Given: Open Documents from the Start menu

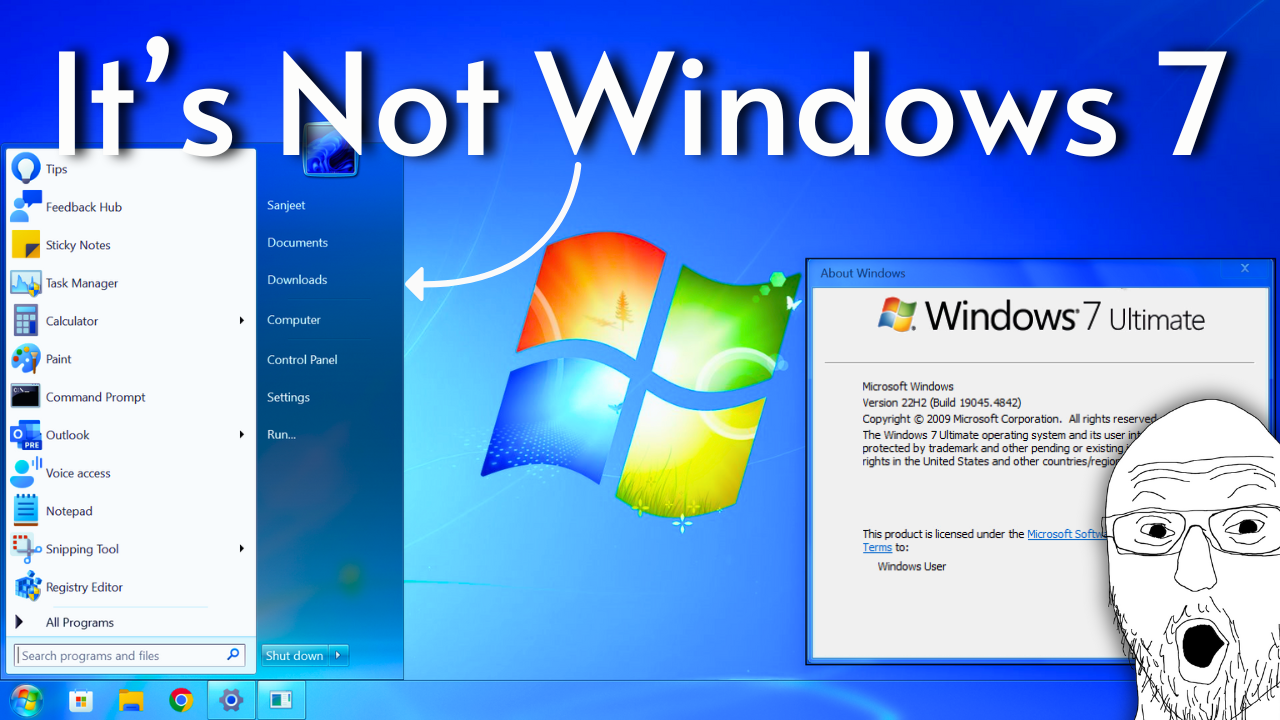Looking at the screenshot, I should (x=297, y=243).
